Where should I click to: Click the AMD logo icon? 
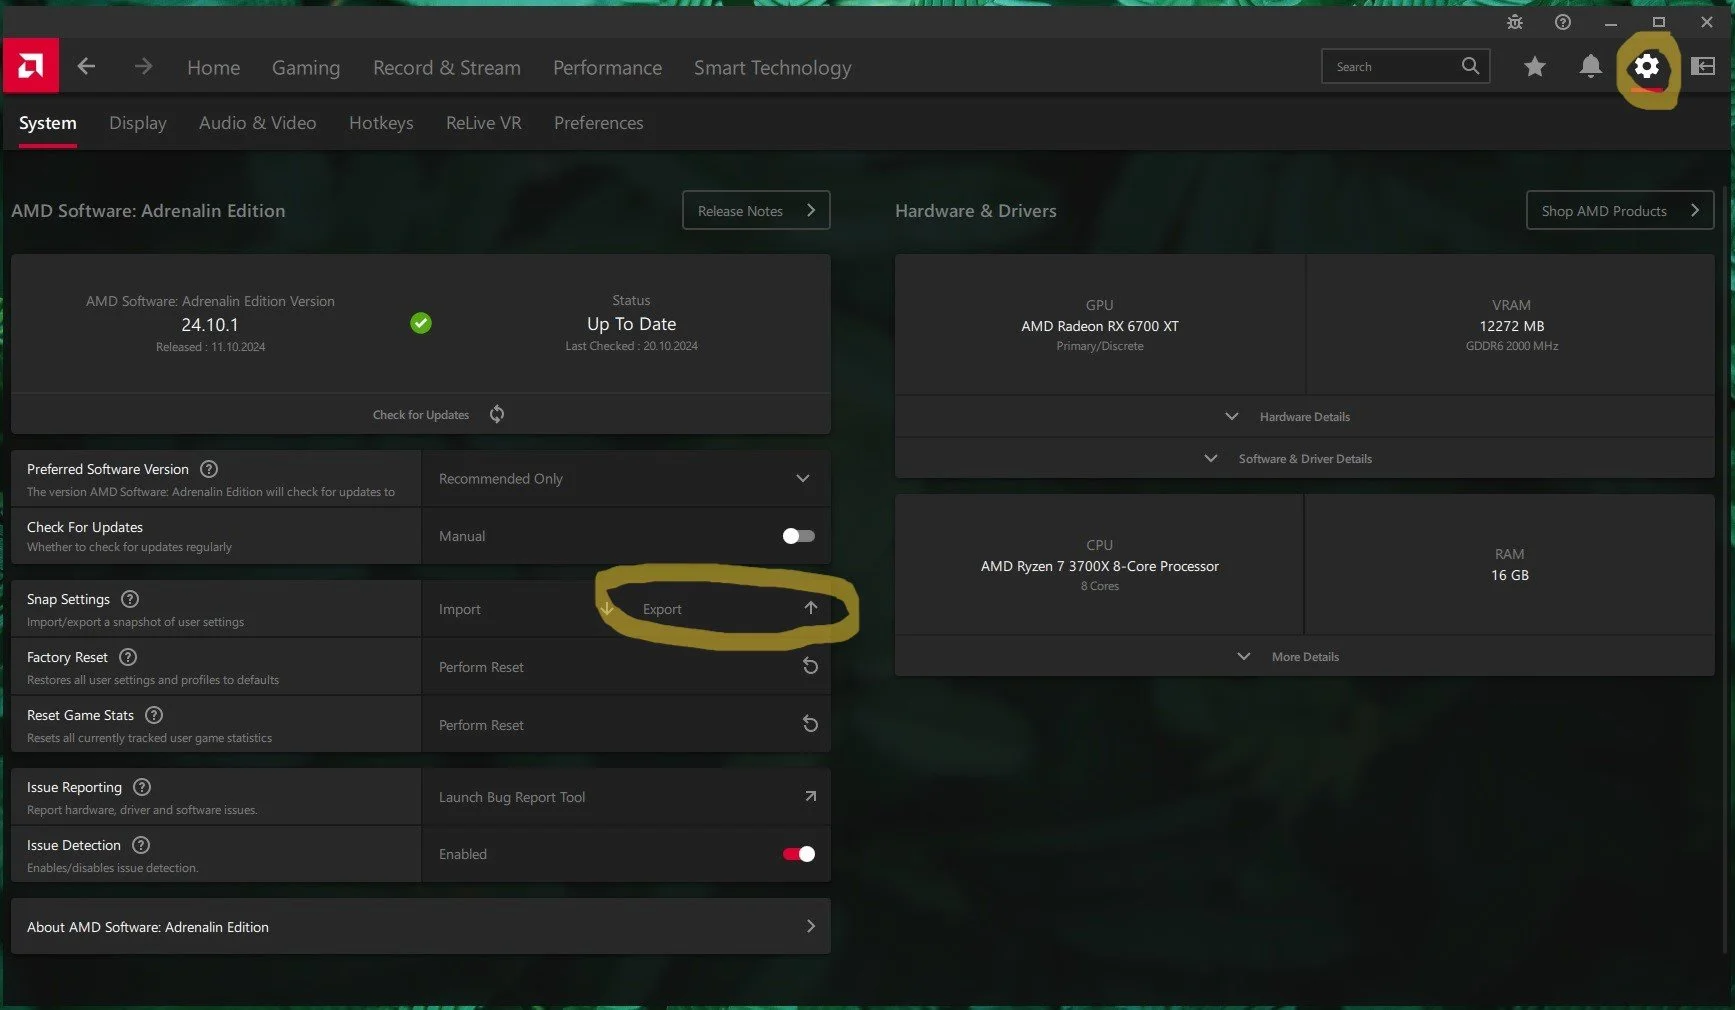pyautogui.click(x=31, y=66)
